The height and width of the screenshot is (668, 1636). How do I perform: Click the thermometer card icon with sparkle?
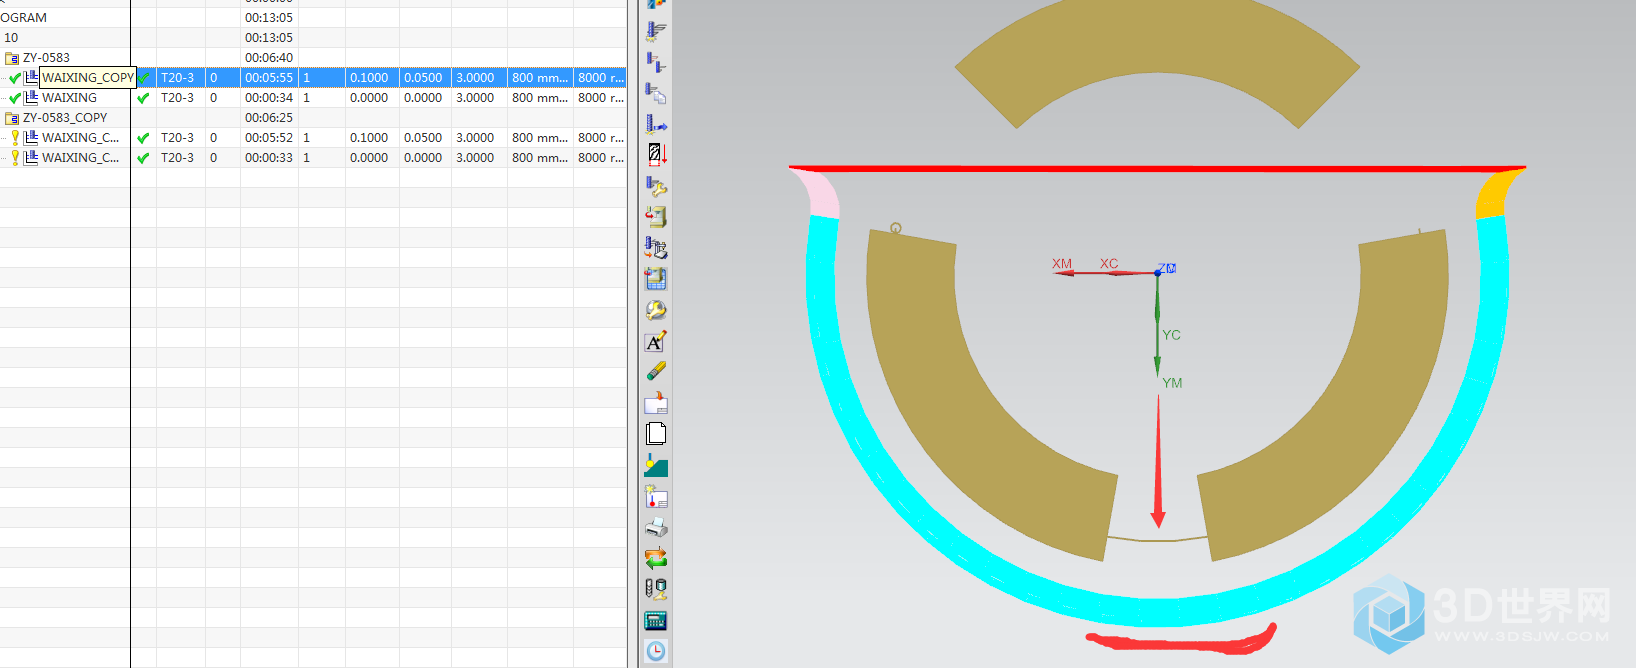click(656, 497)
